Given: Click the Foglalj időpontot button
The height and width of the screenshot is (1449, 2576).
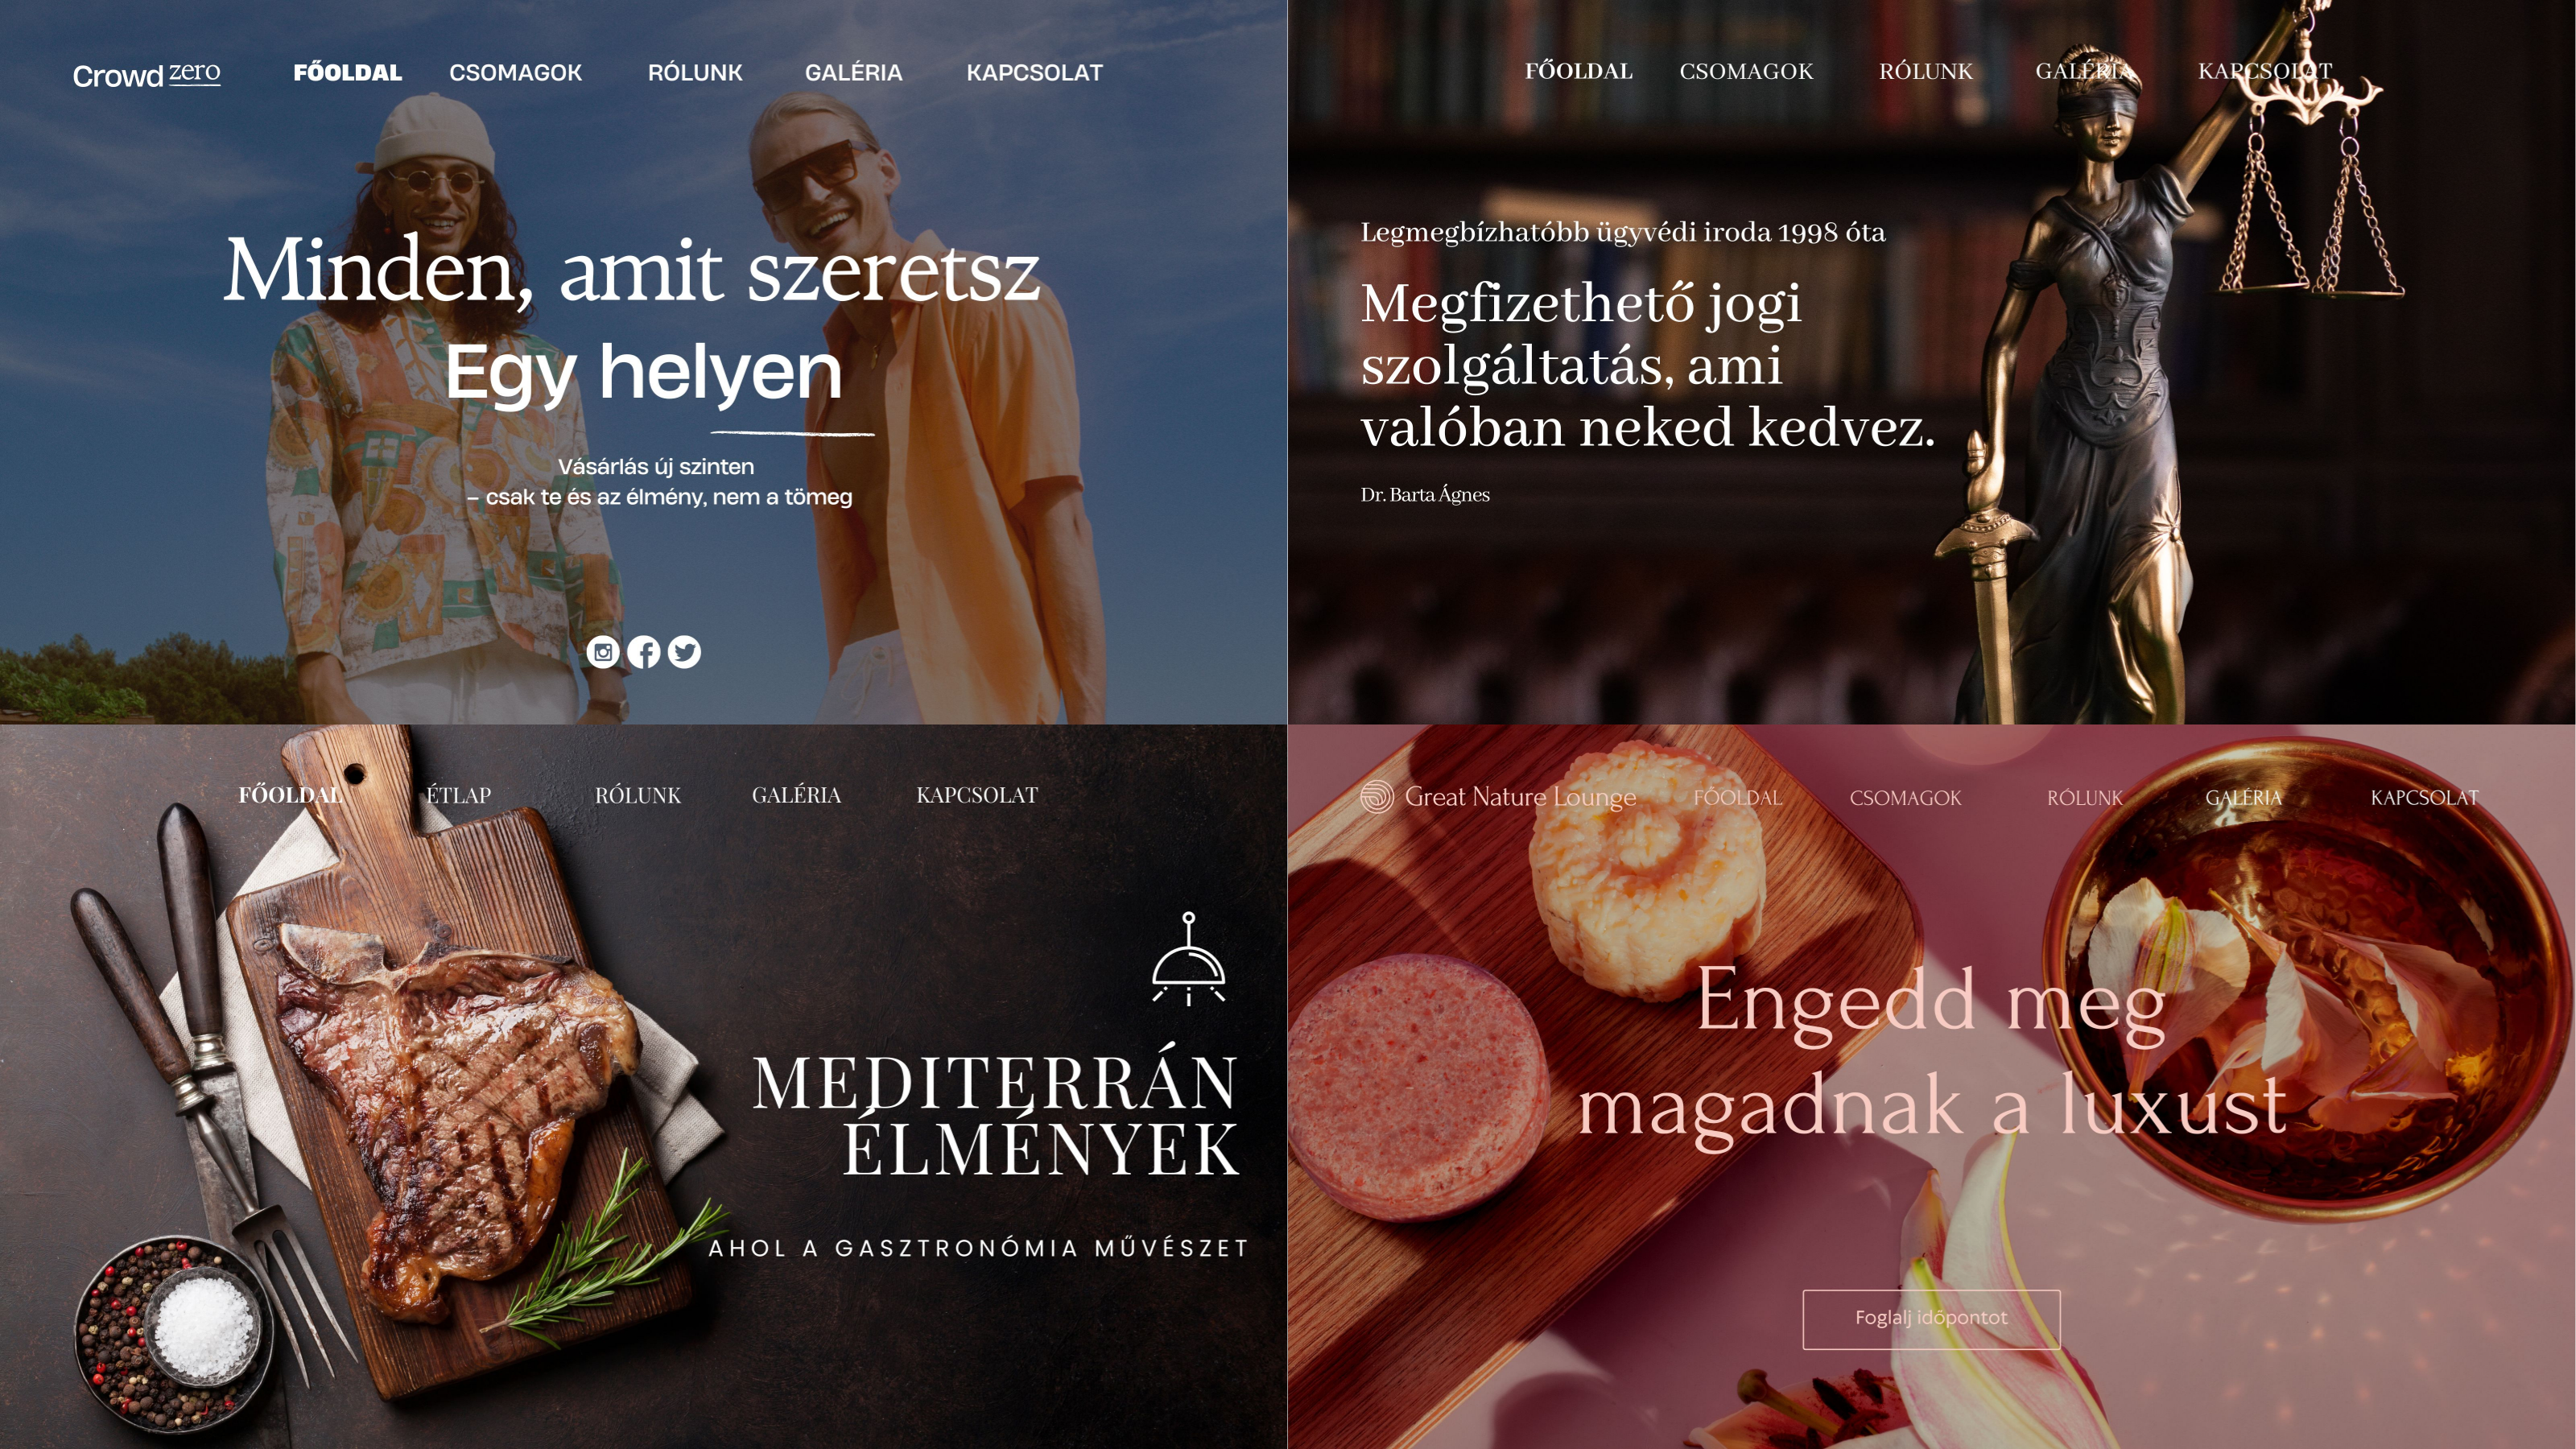Looking at the screenshot, I should tap(1931, 1319).
